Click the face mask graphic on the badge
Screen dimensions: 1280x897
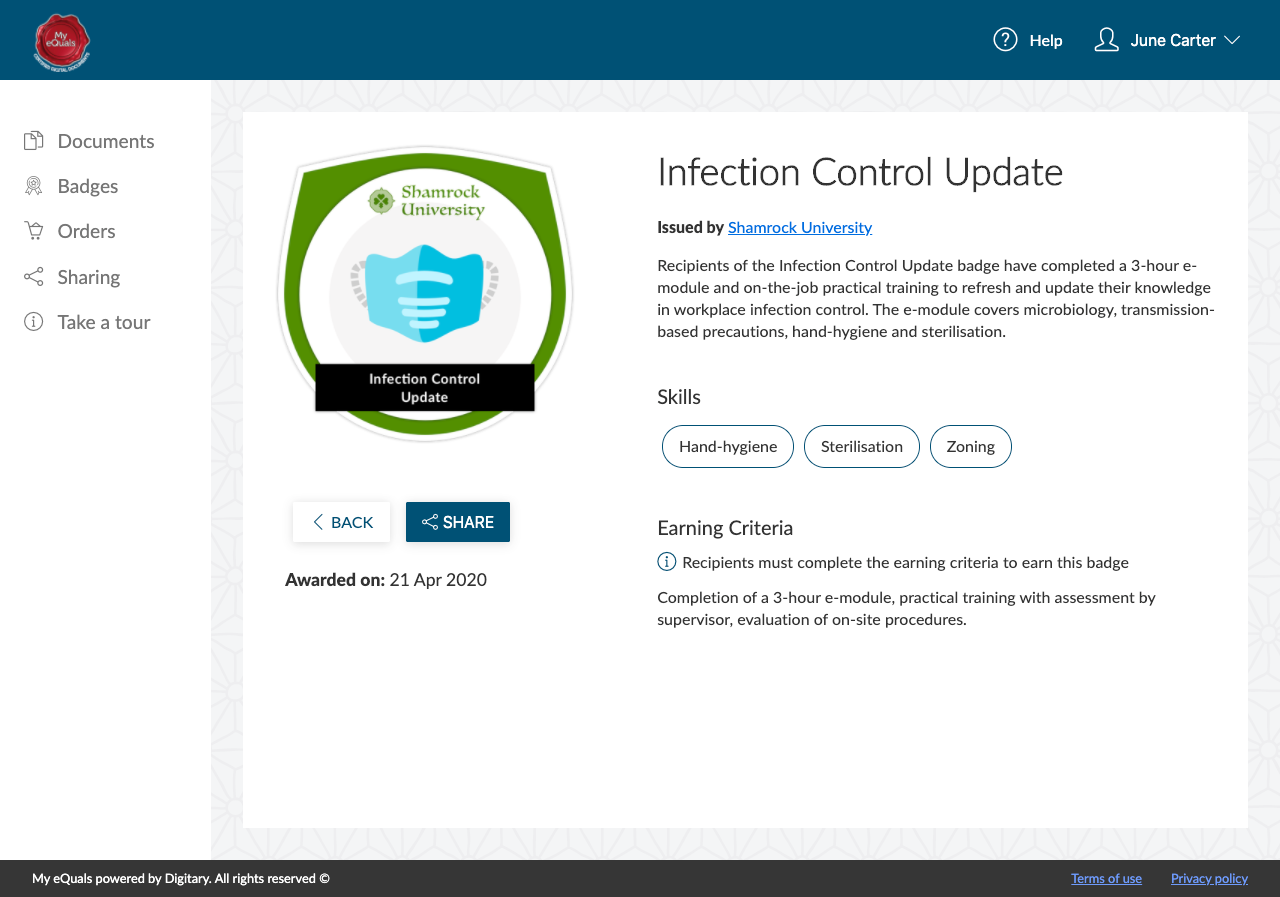point(425,292)
